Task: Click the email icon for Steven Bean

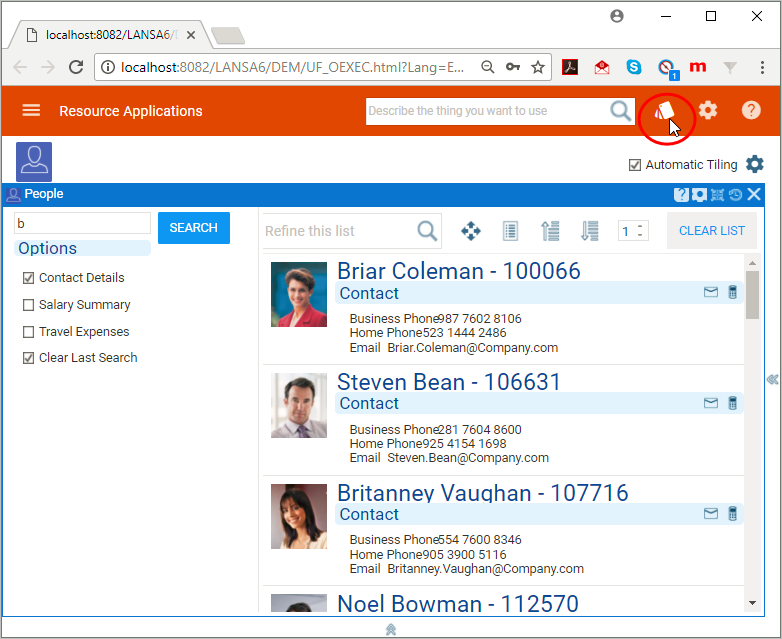Action: [711, 403]
